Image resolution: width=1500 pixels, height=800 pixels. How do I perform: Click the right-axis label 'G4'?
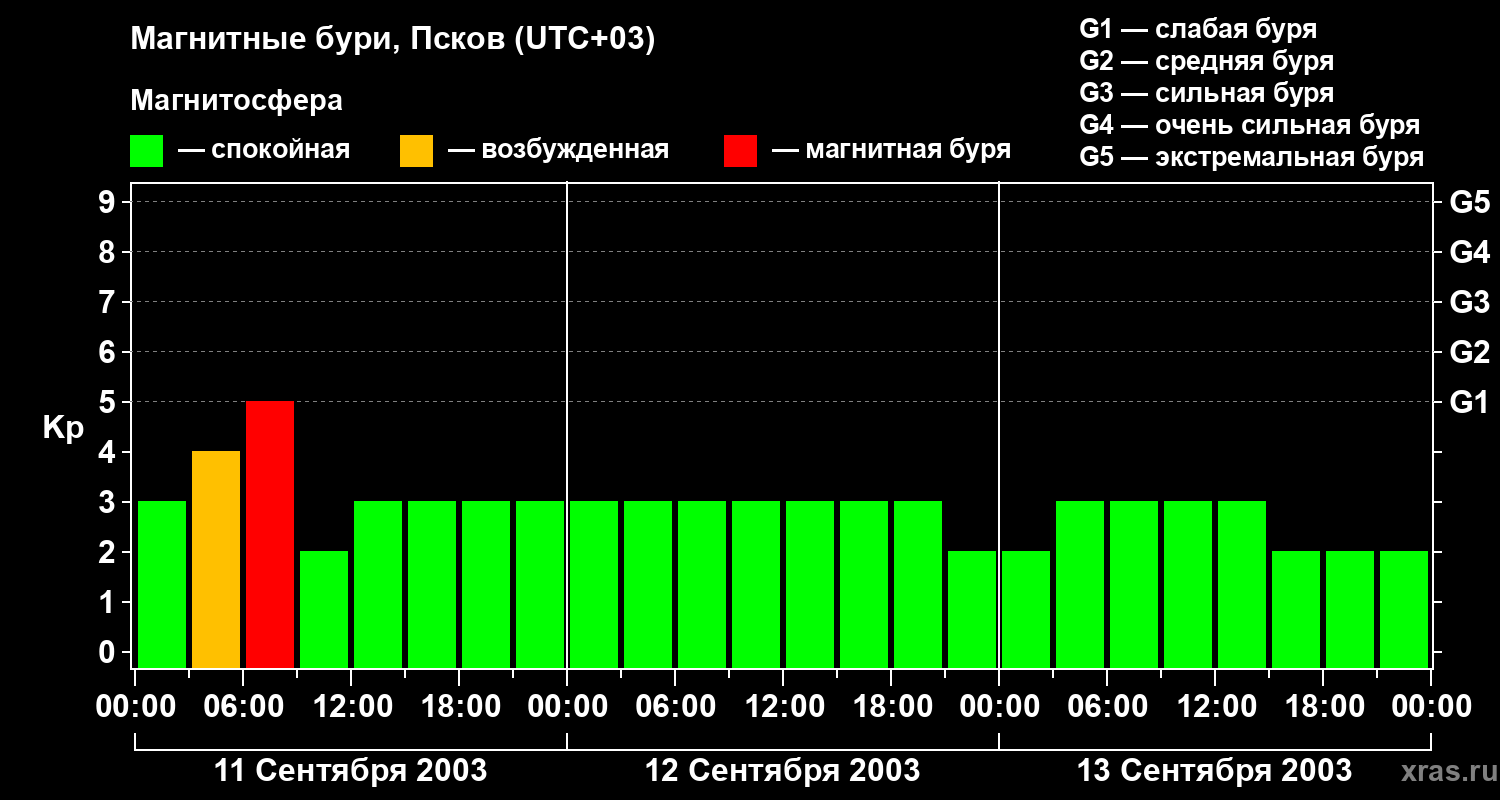coord(1469,252)
